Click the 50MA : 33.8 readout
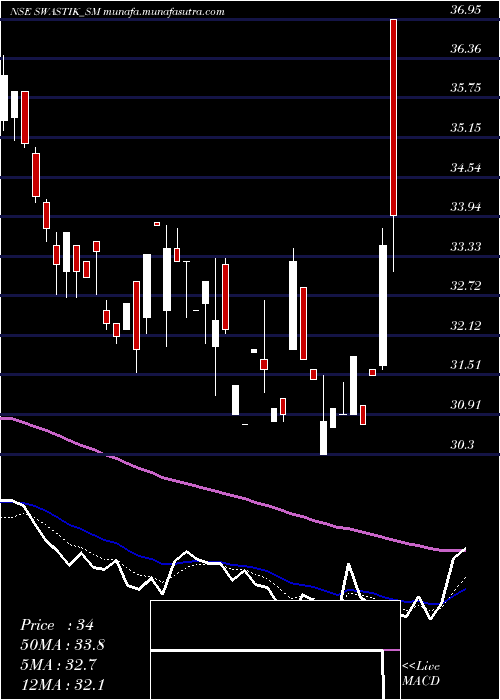500x700 pixels. pos(63,645)
